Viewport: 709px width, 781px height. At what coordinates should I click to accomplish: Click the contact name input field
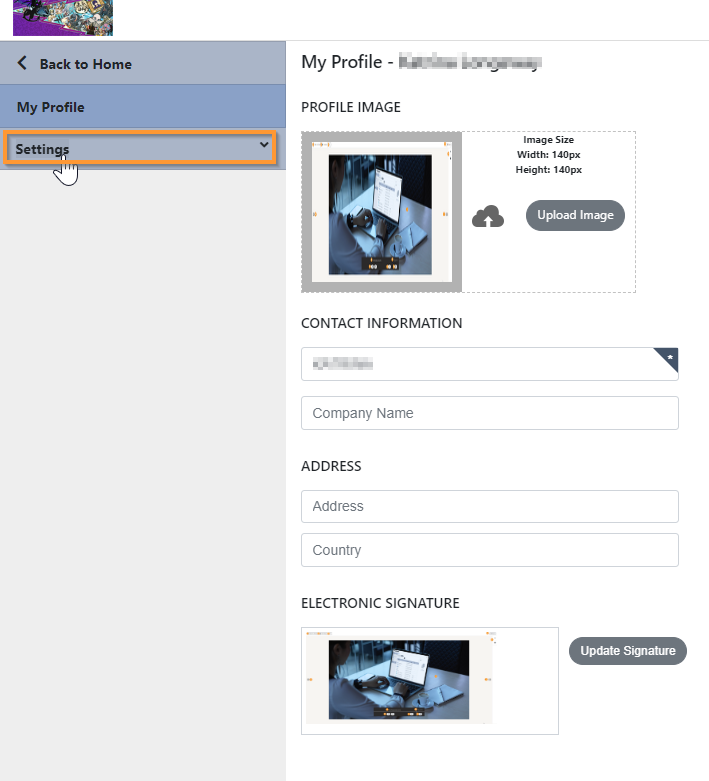click(490, 364)
